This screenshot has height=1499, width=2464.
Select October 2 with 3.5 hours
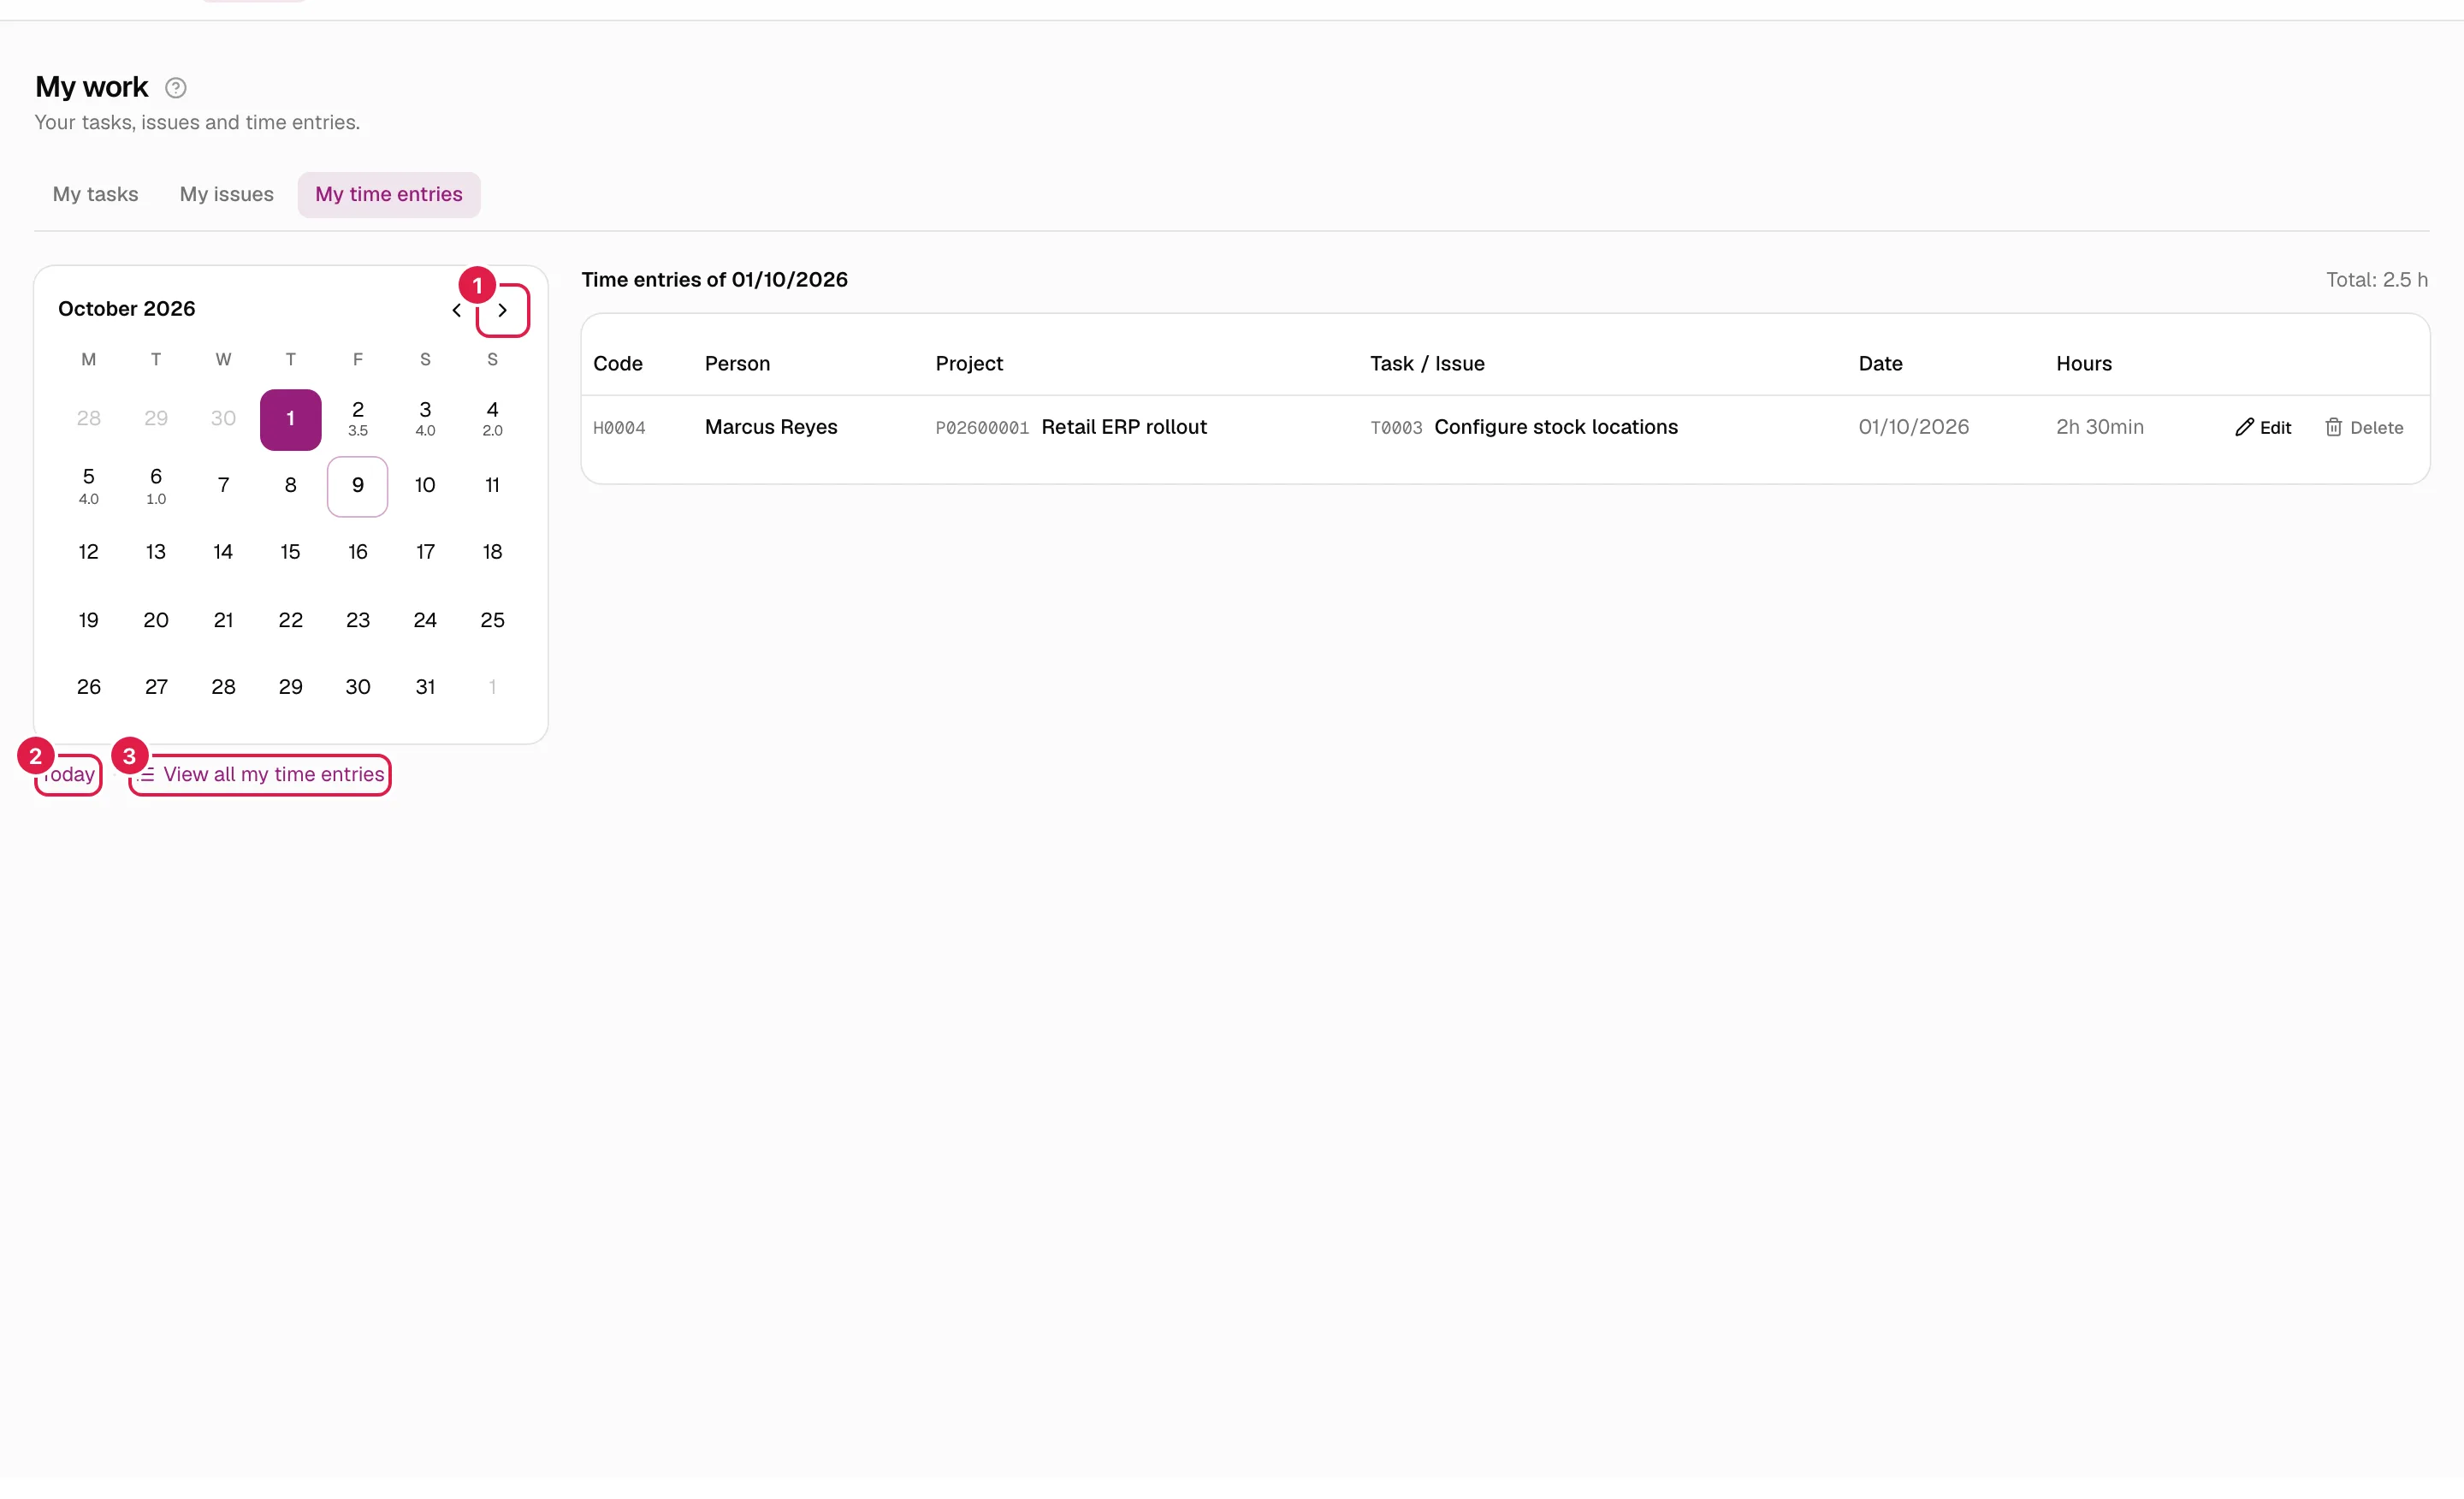(358, 419)
